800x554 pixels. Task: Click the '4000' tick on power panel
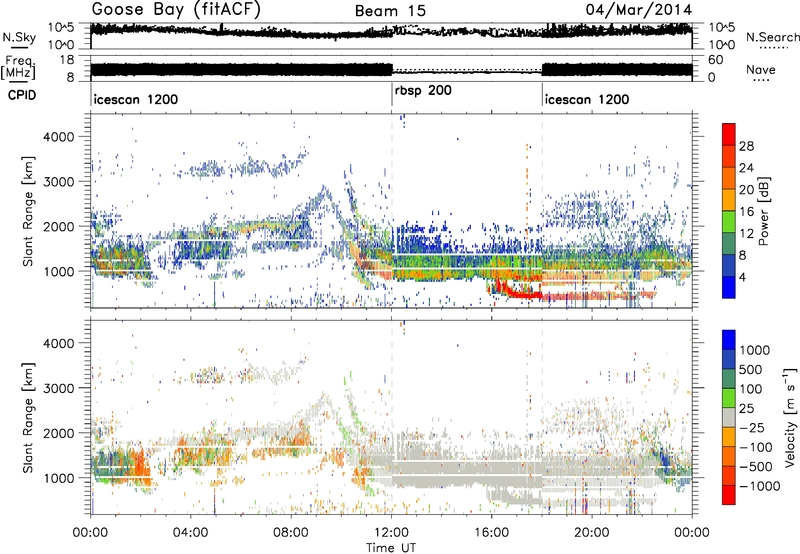pos(60,137)
